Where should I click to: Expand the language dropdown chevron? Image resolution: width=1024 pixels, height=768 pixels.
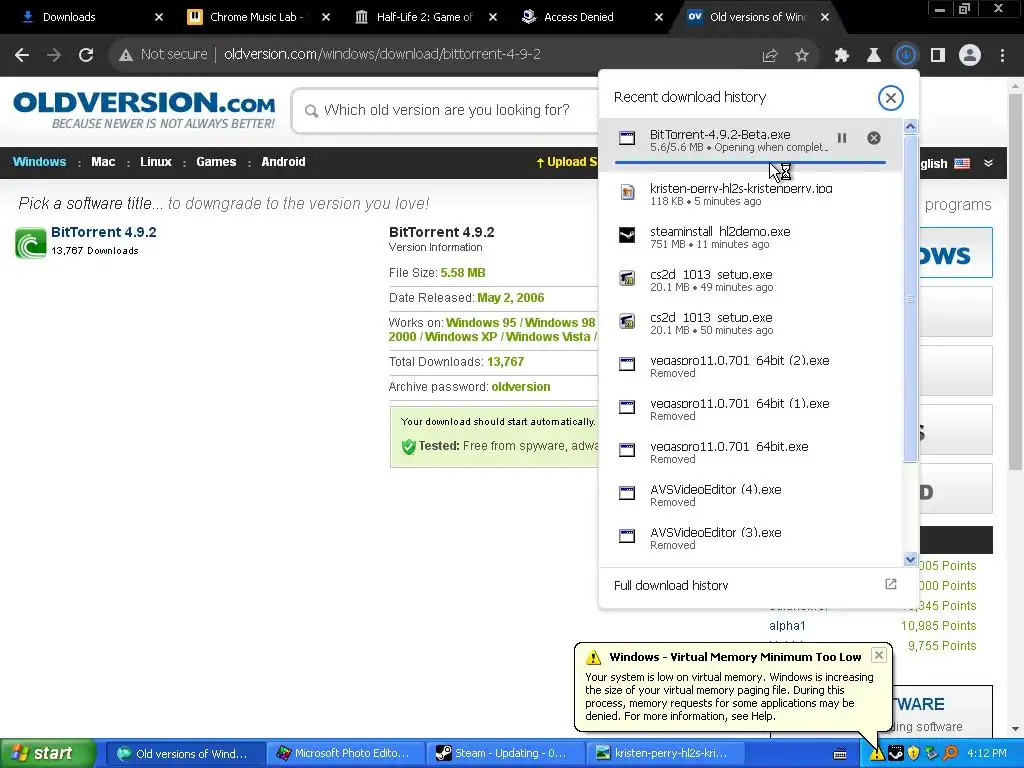[x=989, y=163]
